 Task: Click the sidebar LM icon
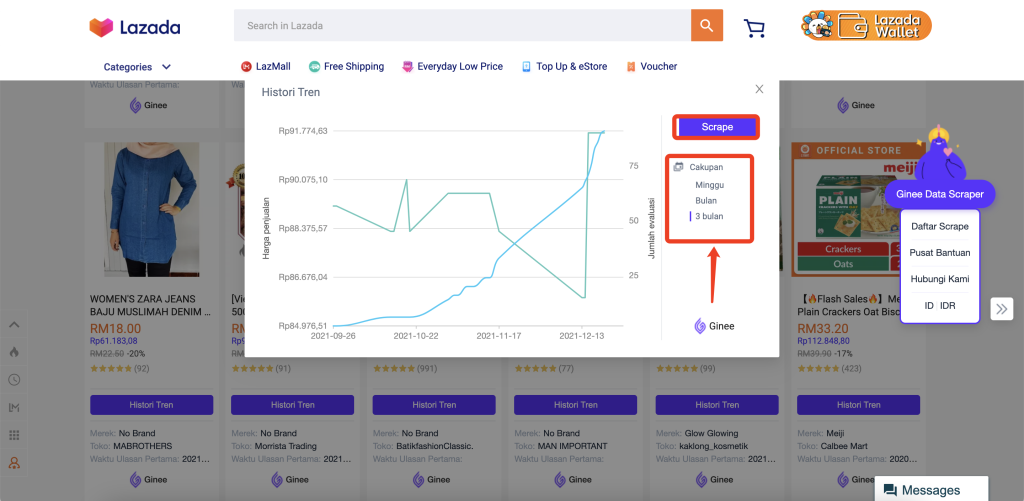point(14,408)
